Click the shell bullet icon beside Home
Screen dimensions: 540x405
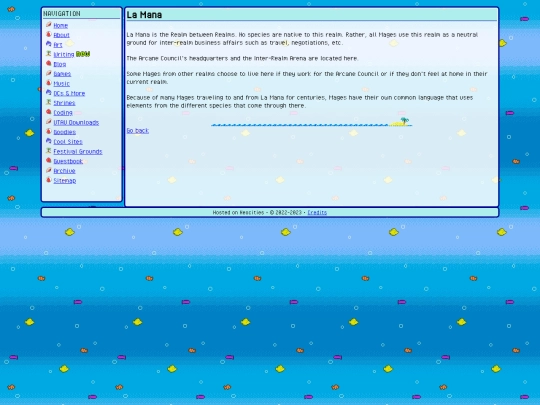(x=49, y=25)
